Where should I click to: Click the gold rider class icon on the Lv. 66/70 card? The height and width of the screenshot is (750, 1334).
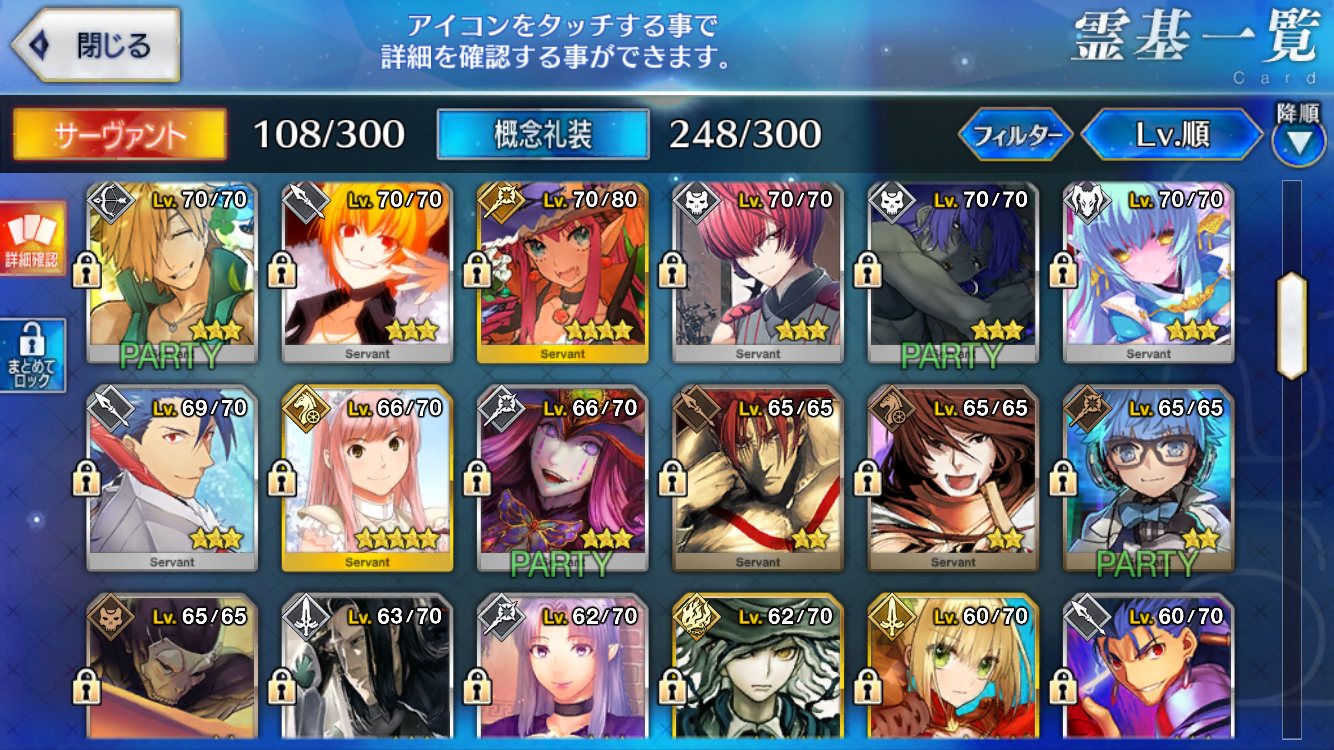(303, 409)
